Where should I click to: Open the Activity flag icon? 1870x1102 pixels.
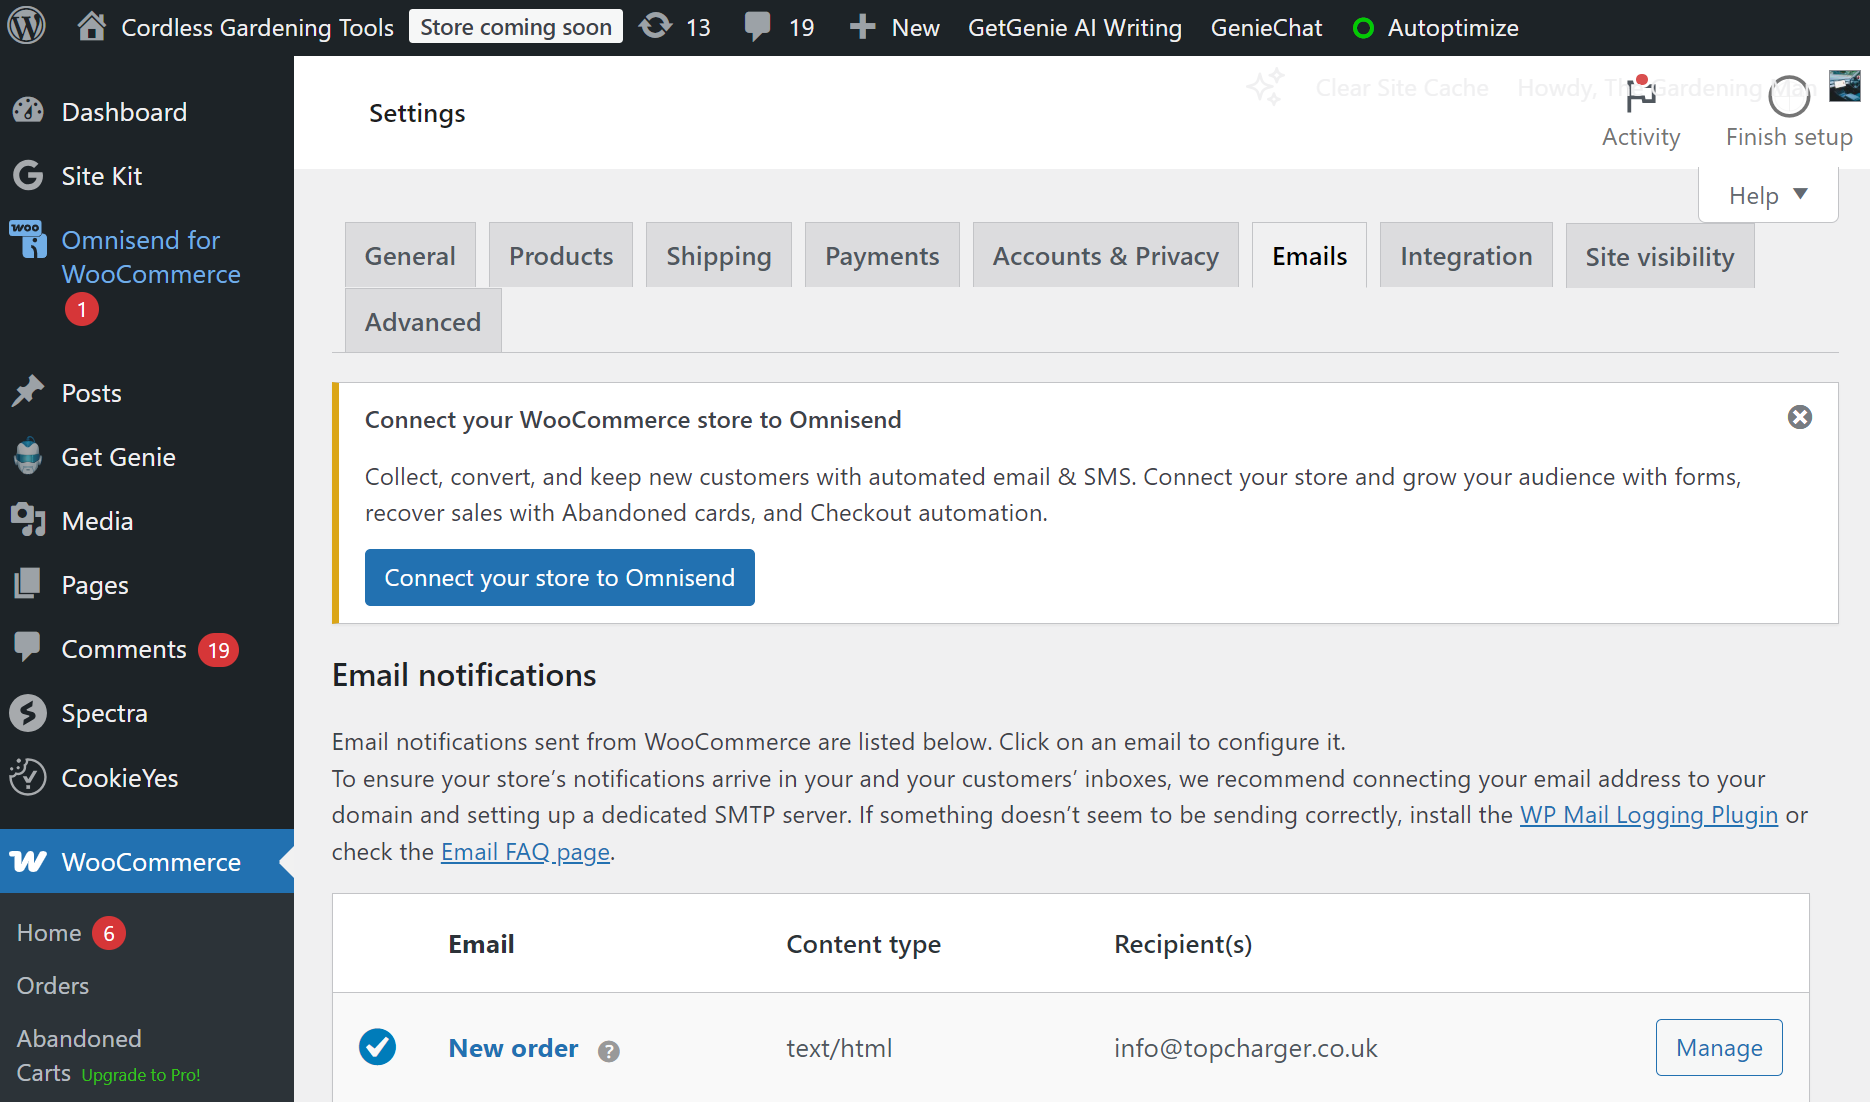[x=1640, y=95]
